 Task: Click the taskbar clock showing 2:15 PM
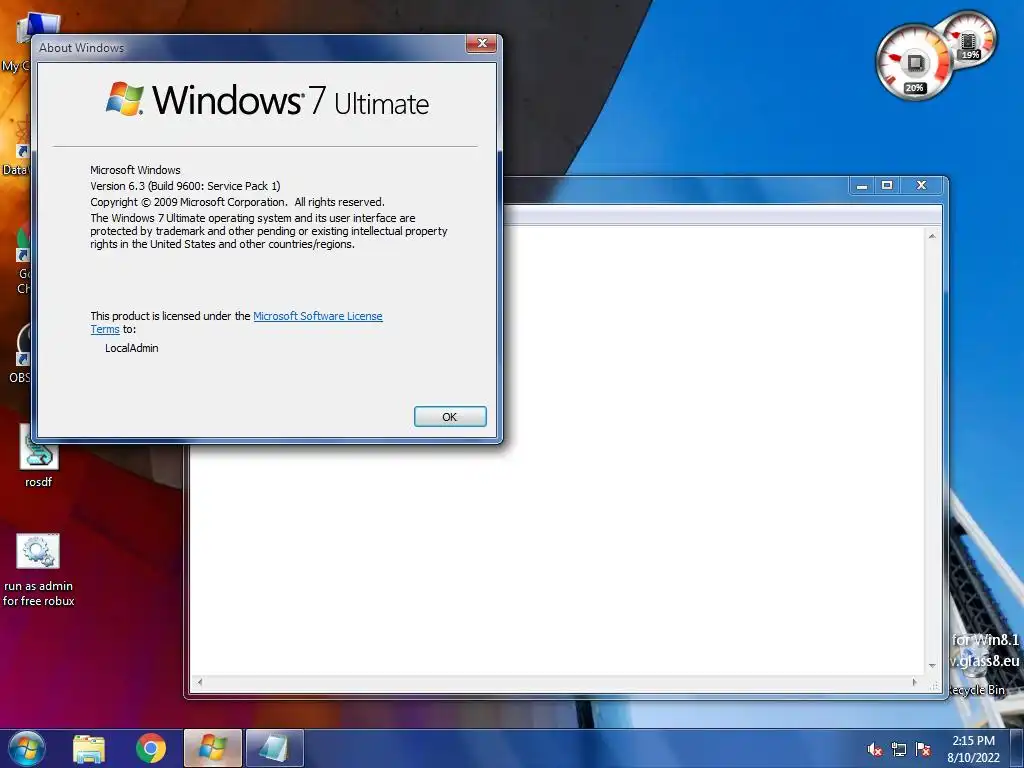pyautogui.click(x=973, y=748)
